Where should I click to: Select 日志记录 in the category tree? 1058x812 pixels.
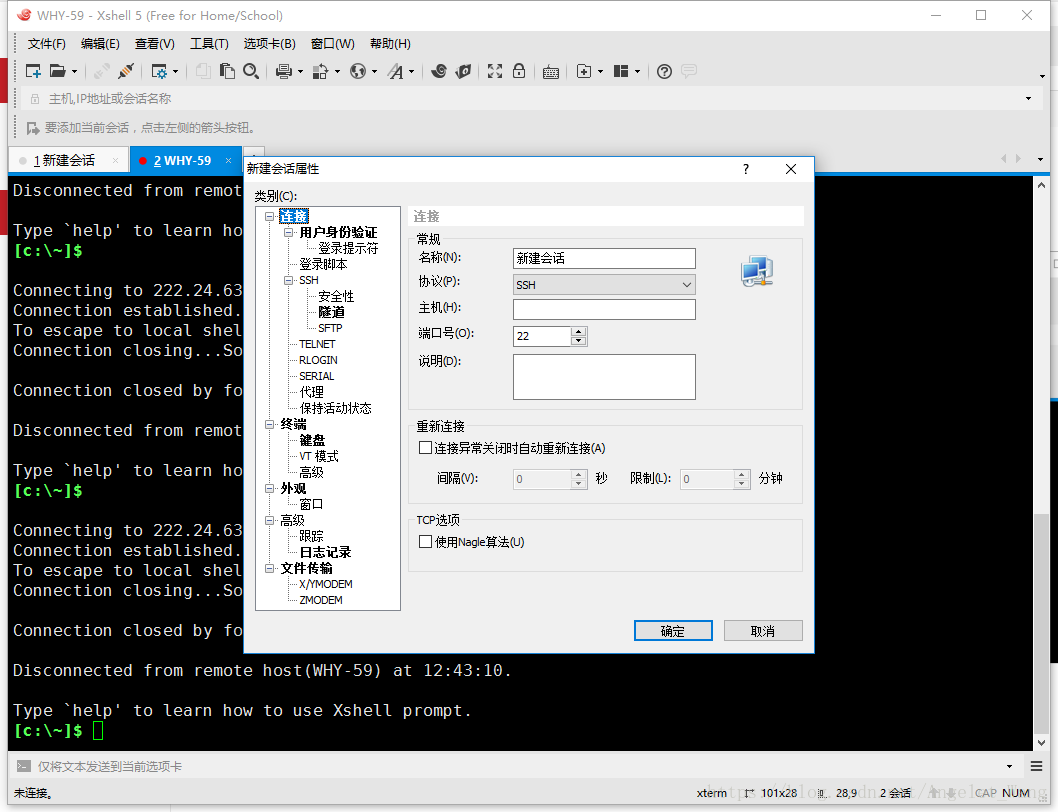click(325, 552)
